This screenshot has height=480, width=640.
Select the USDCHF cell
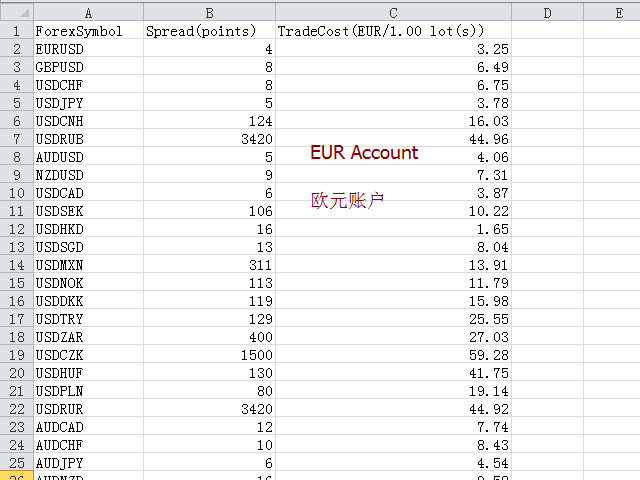(89, 85)
